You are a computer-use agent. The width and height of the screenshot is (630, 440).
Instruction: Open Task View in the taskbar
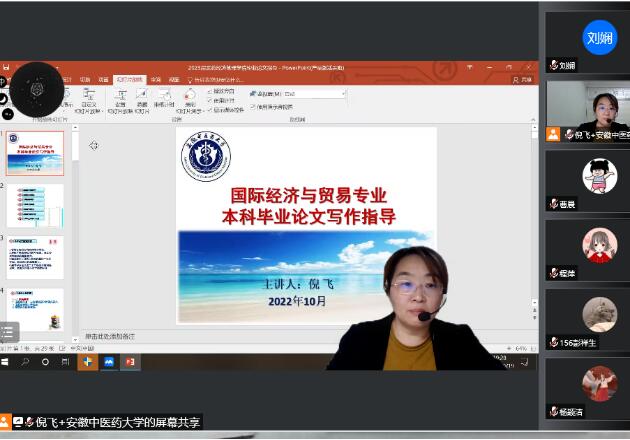[65, 362]
